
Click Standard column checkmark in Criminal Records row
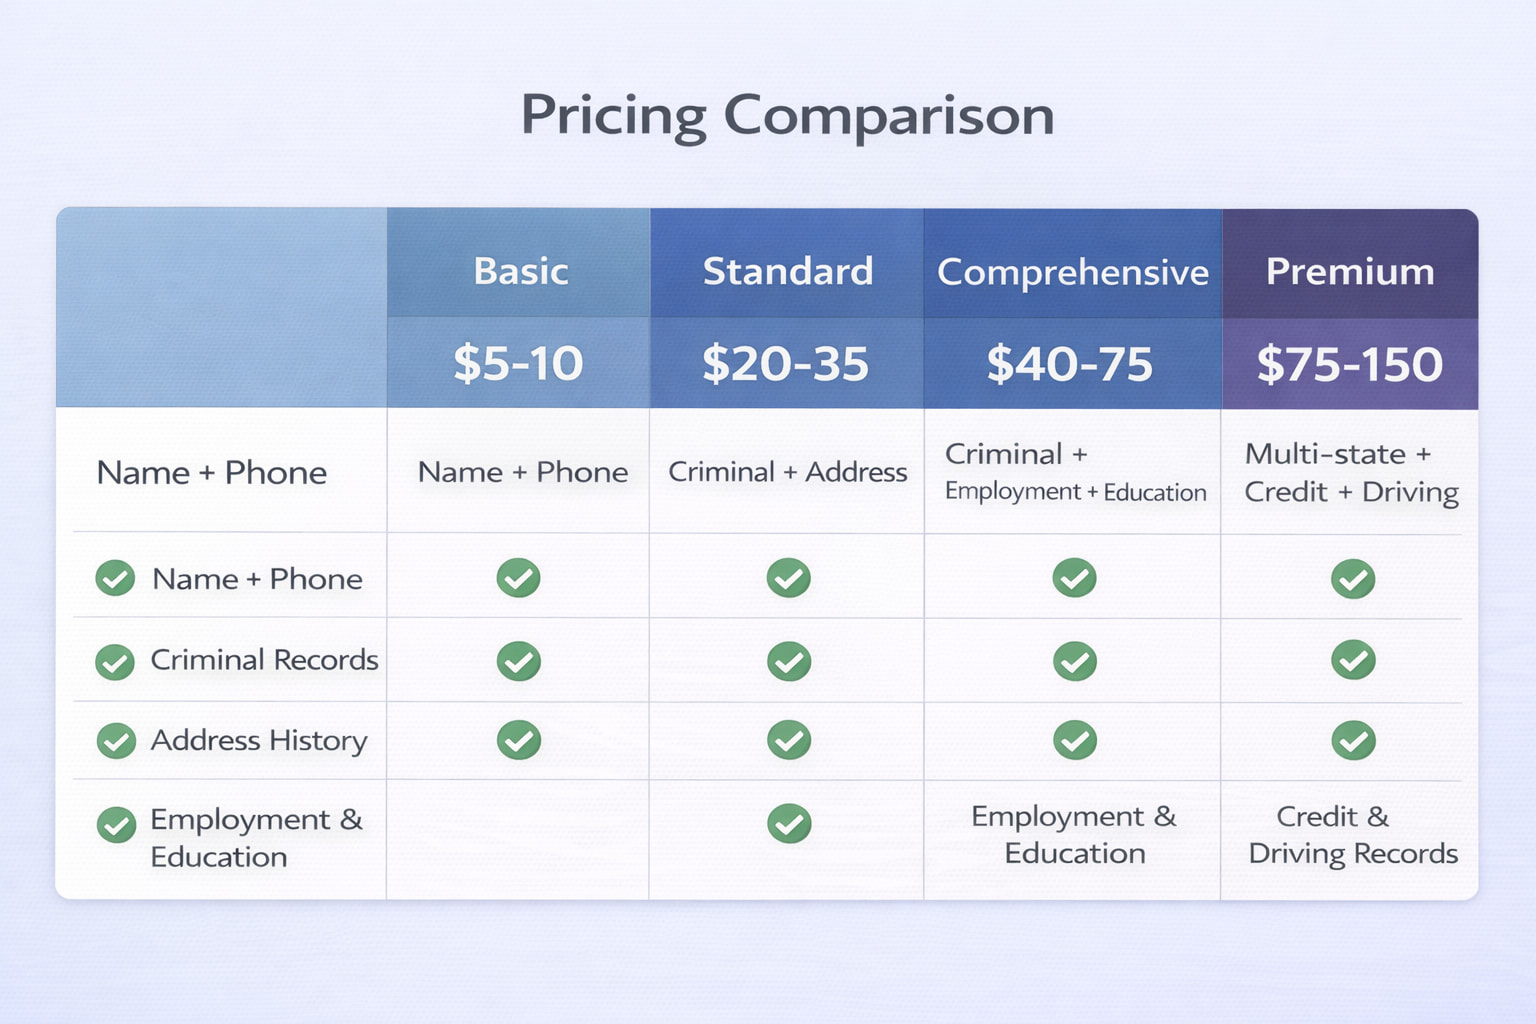788,661
